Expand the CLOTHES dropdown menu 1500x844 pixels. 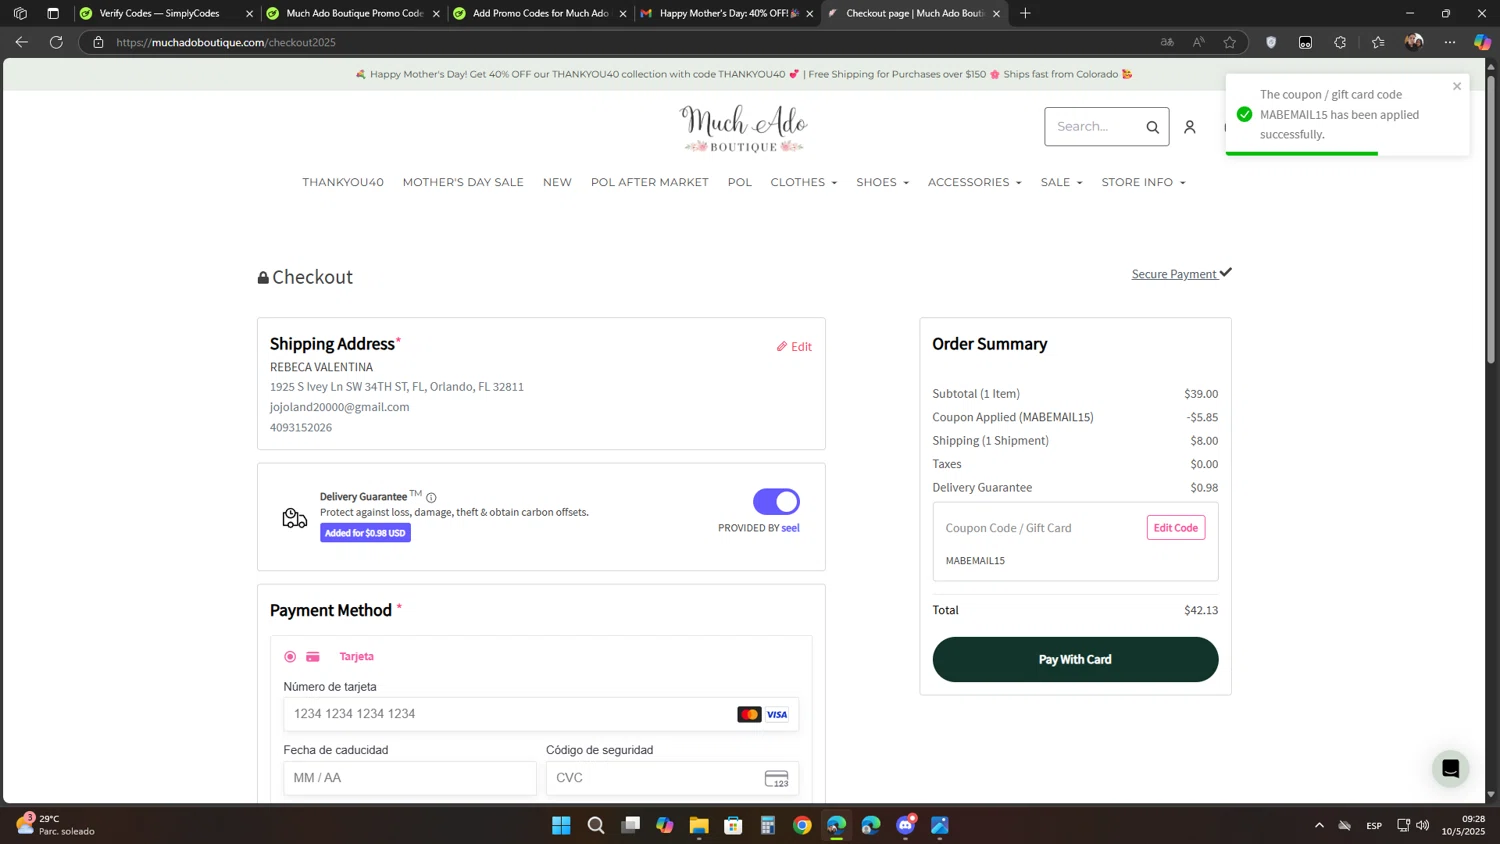[803, 182]
